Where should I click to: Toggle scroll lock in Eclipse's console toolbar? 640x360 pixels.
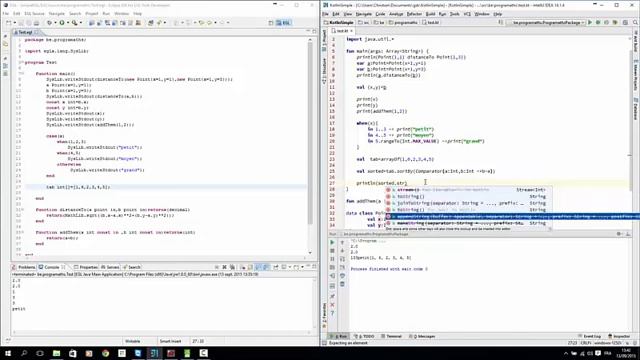(x=250, y=267)
